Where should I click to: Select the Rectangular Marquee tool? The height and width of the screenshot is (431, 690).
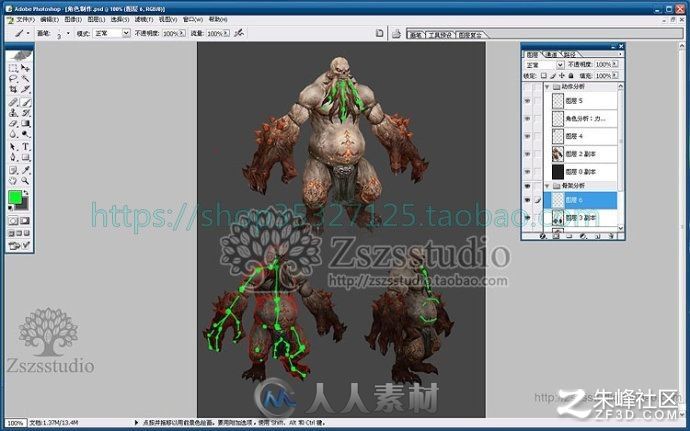13,68
